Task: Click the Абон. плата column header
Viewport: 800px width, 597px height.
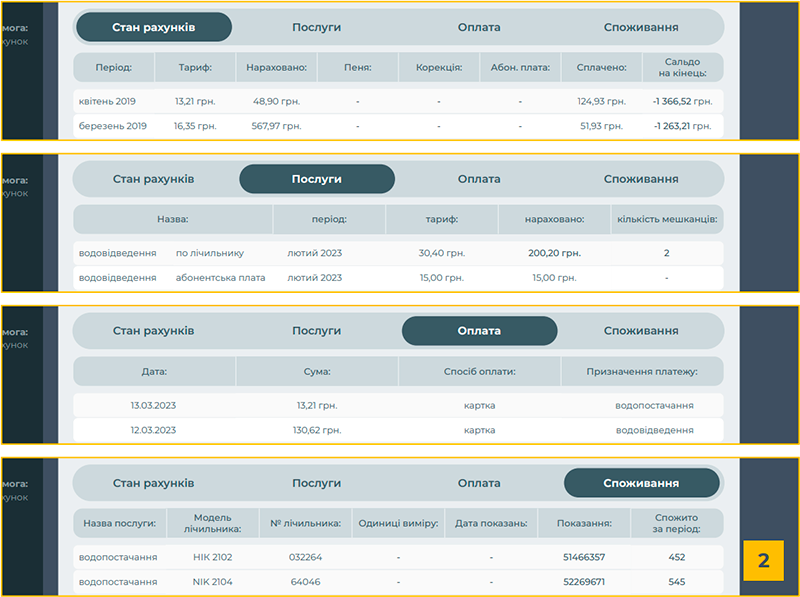Action: pos(520,67)
